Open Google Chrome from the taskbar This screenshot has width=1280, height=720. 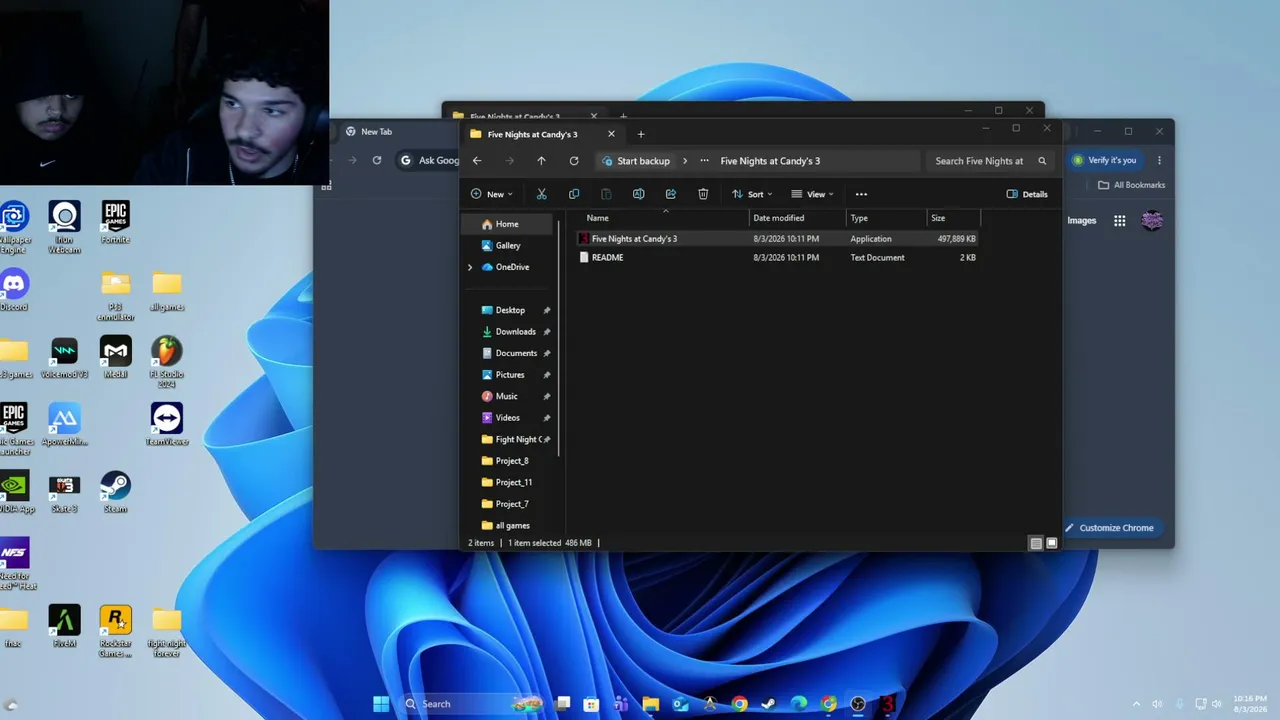[x=739, y=704]
